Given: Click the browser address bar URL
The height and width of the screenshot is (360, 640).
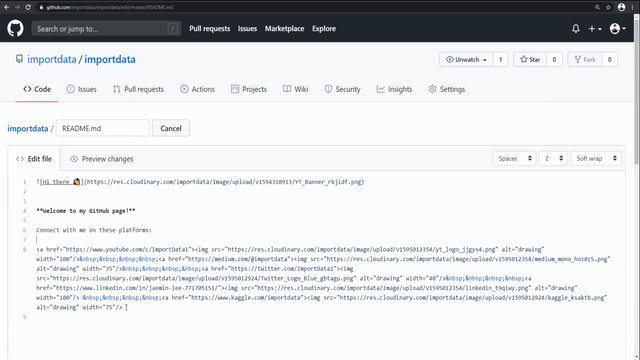Looking at the screenshot, I should pos(109,7).
